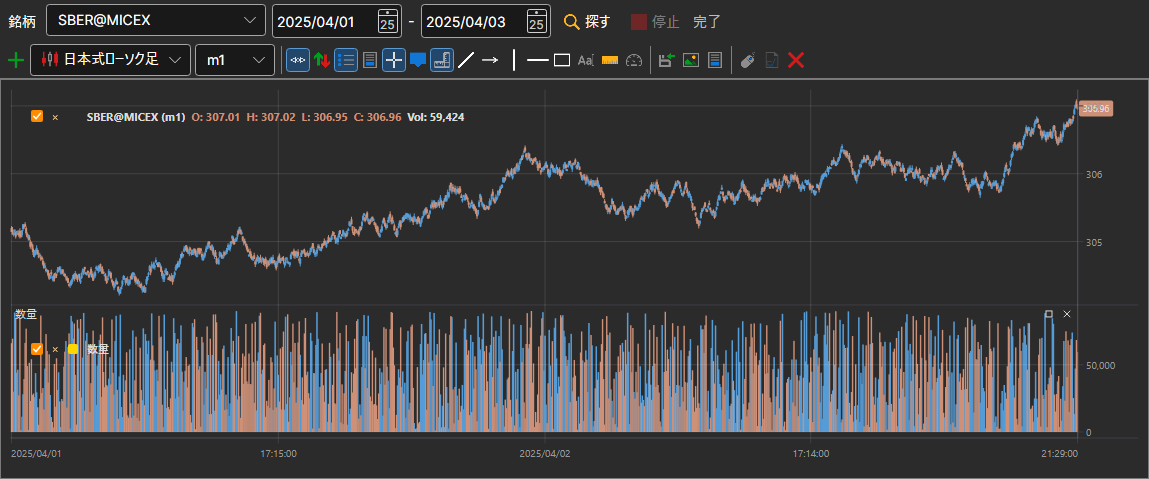Toggle the crosshair cursor tool
Image resolution: width=1149 pixels, height=479 pixels.
tap(394, 60)
